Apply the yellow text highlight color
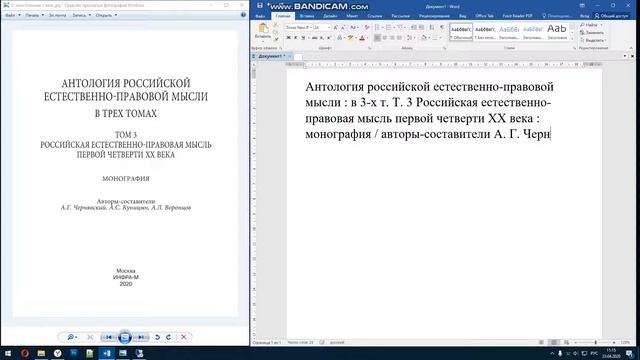The image size is (640, 360). tap(350, 38)
